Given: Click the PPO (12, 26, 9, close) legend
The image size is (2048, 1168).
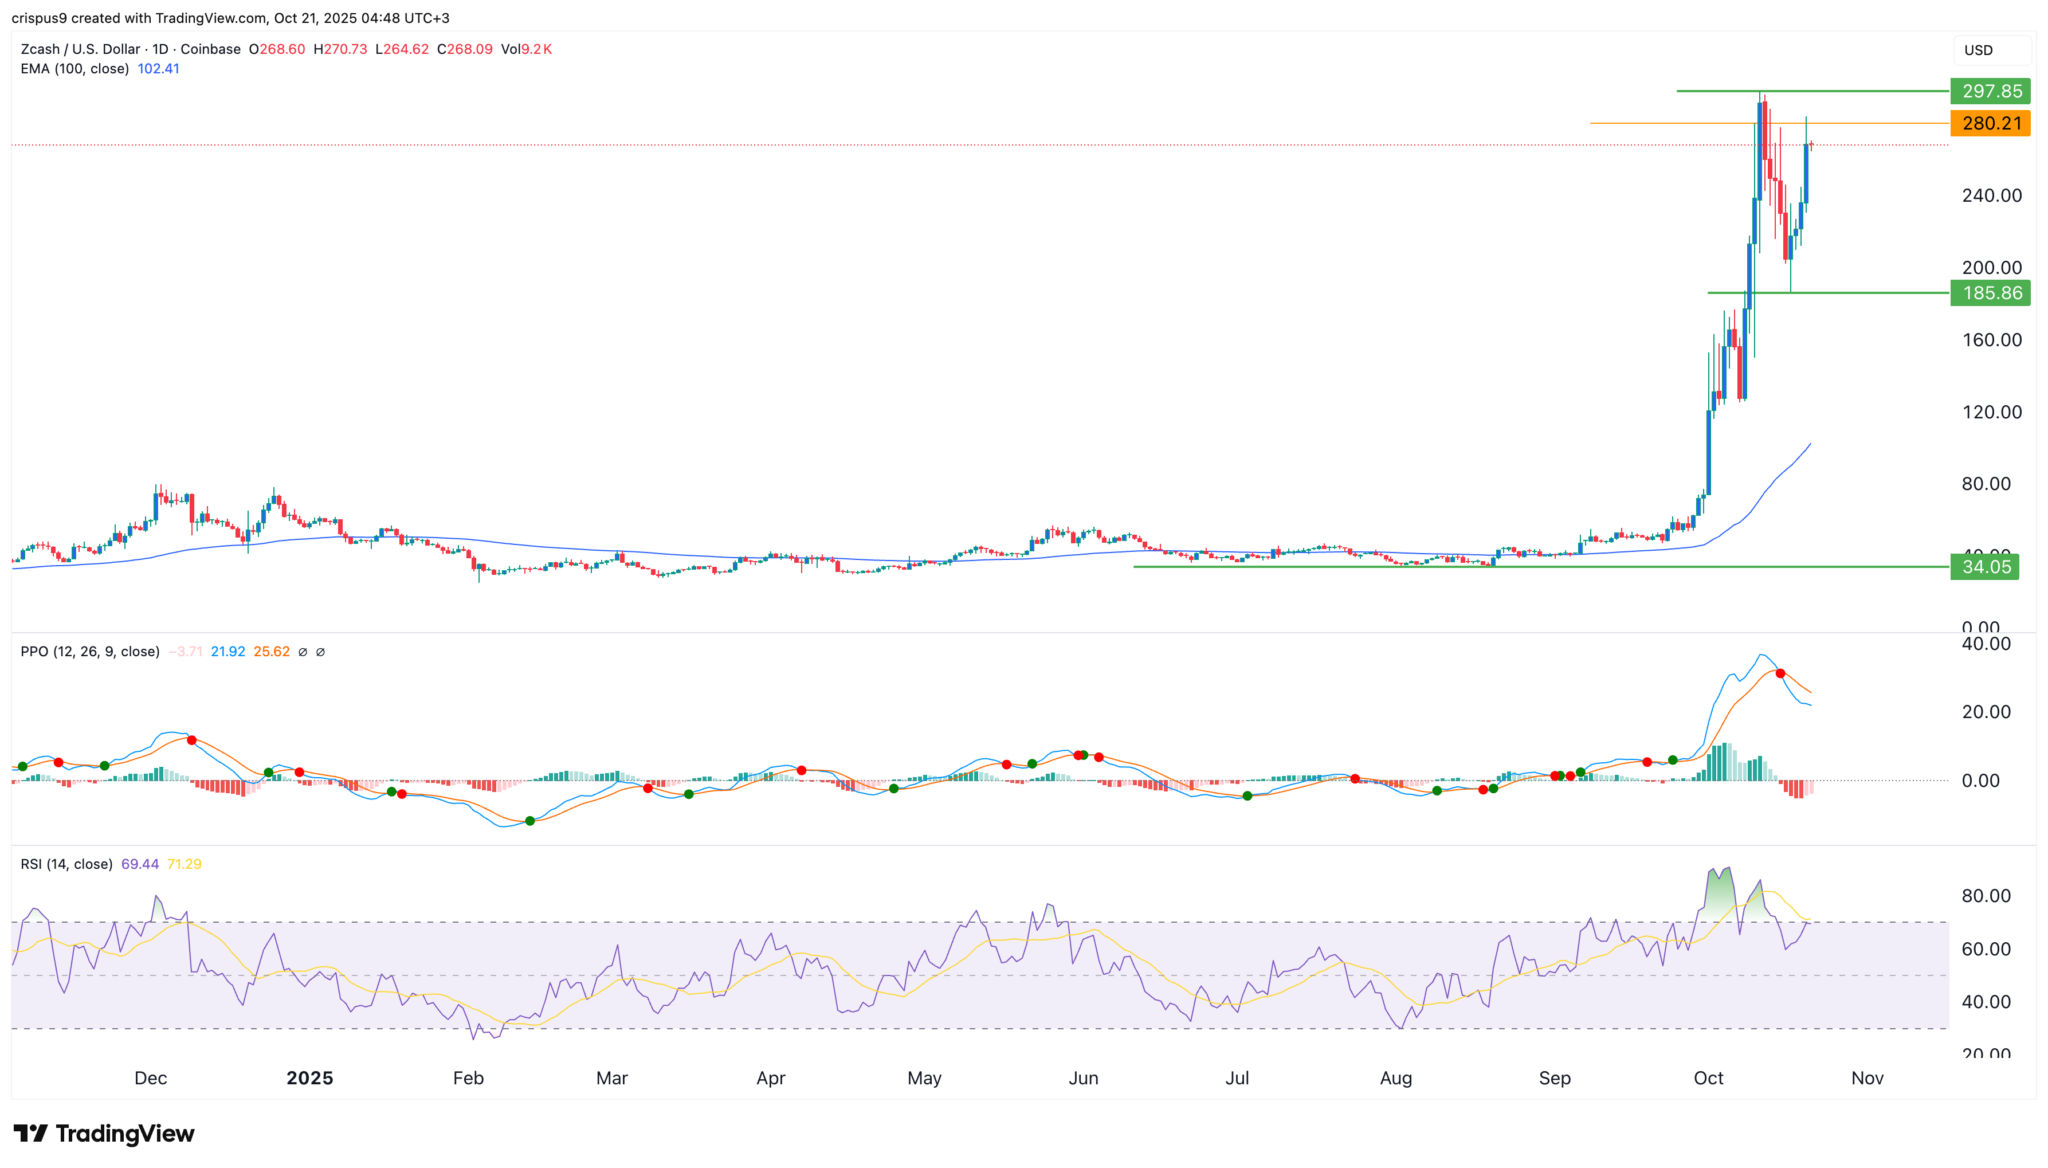Looking at the screenshot, I should coord(90,651).
